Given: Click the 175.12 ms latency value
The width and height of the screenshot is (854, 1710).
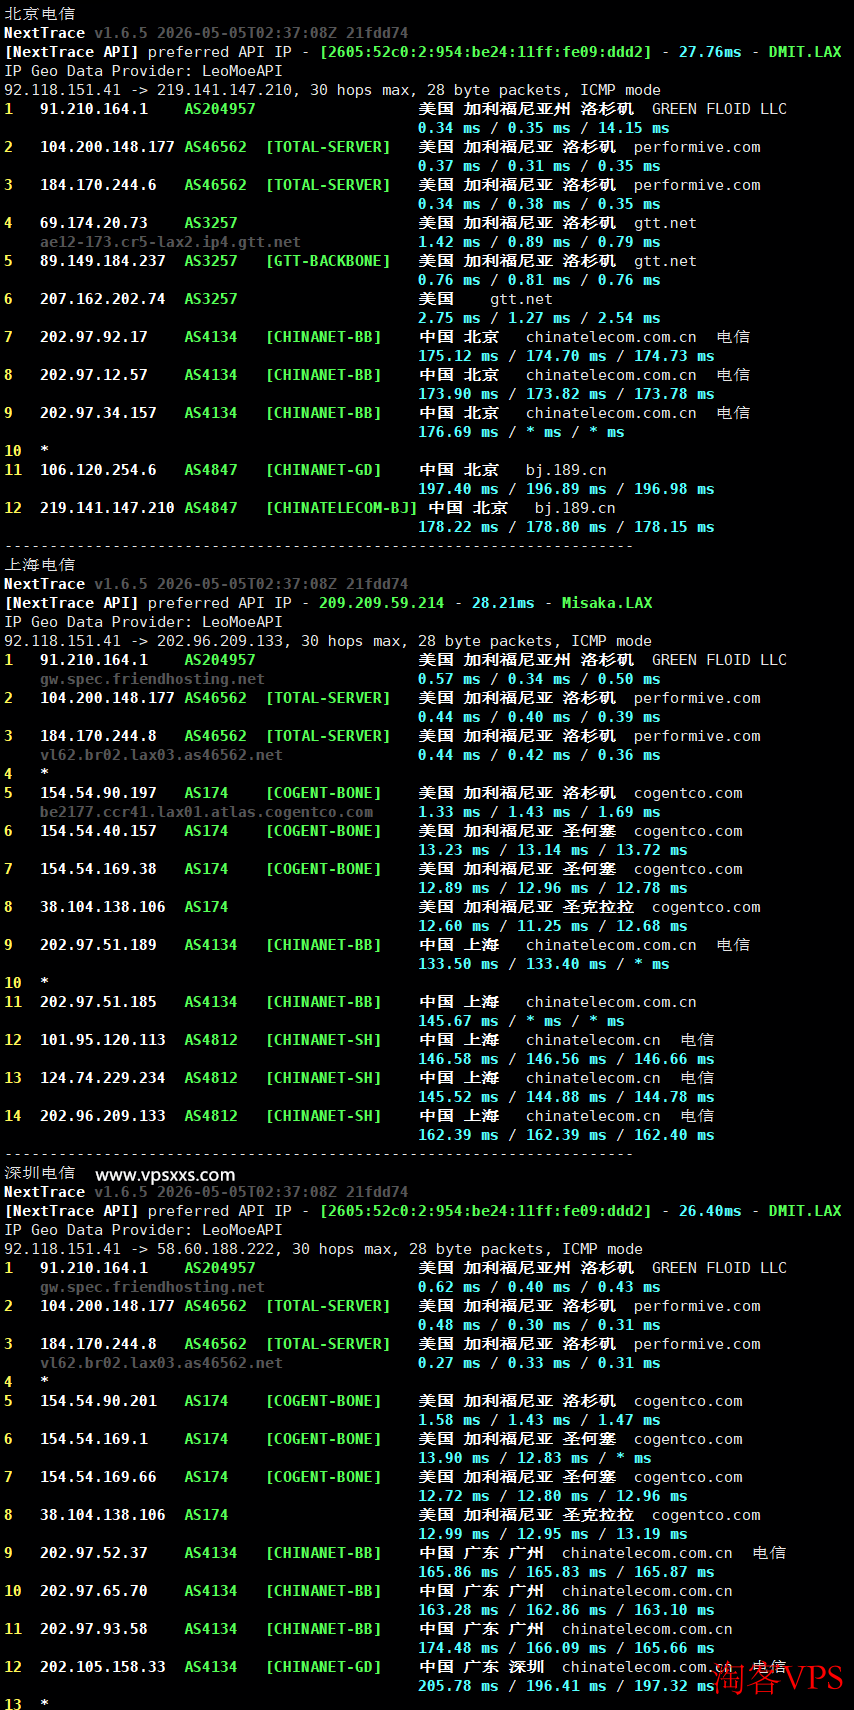Looking at the screenshot, I should coord(458,356).
